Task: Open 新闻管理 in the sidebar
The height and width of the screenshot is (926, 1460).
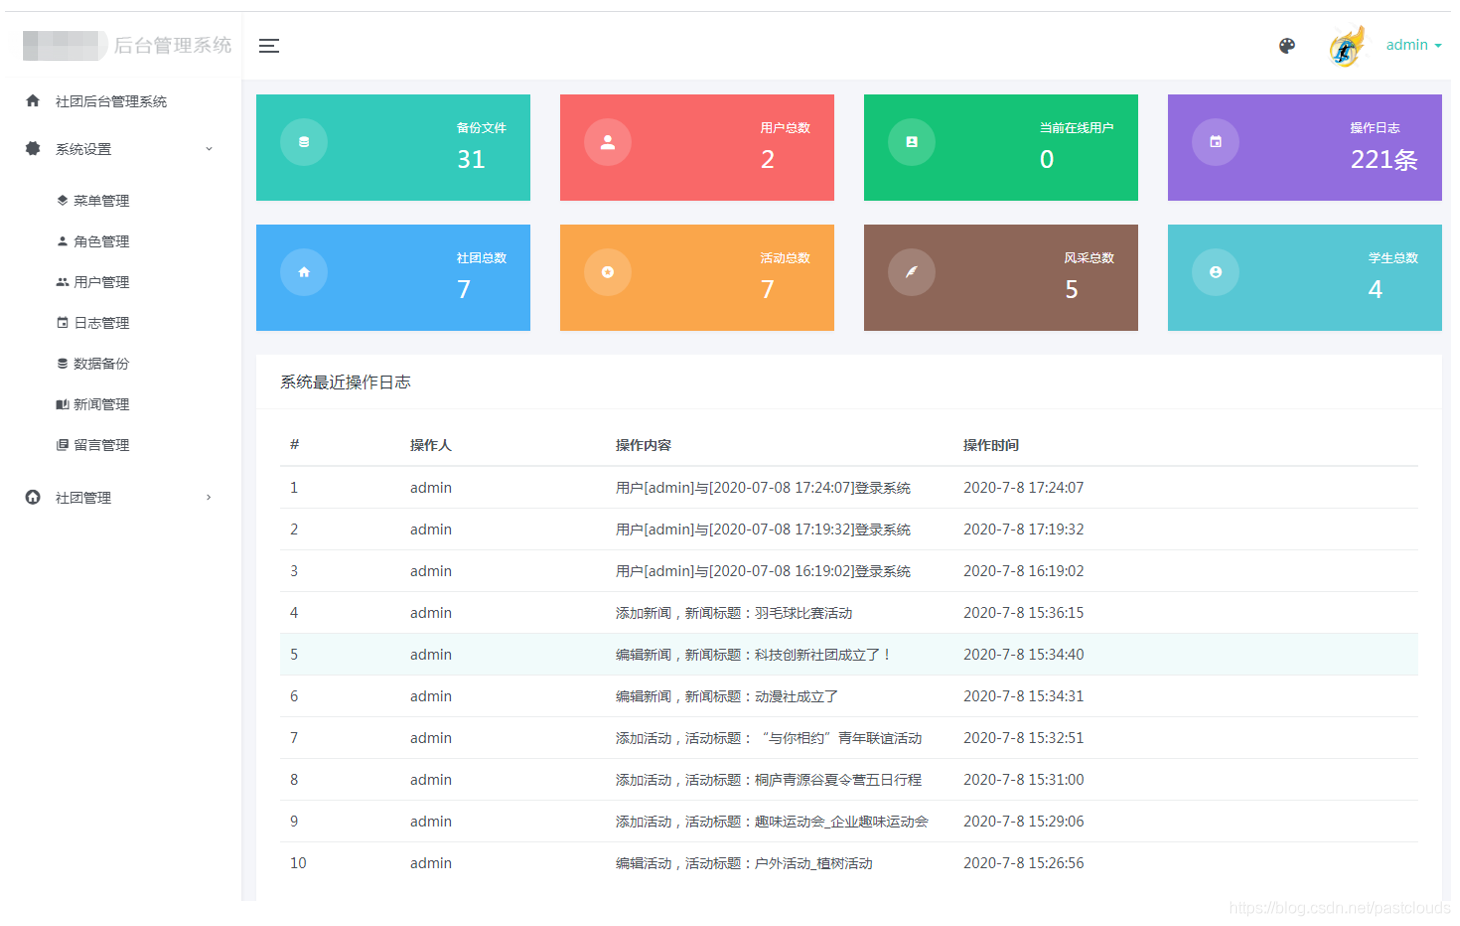Action: 101,405
